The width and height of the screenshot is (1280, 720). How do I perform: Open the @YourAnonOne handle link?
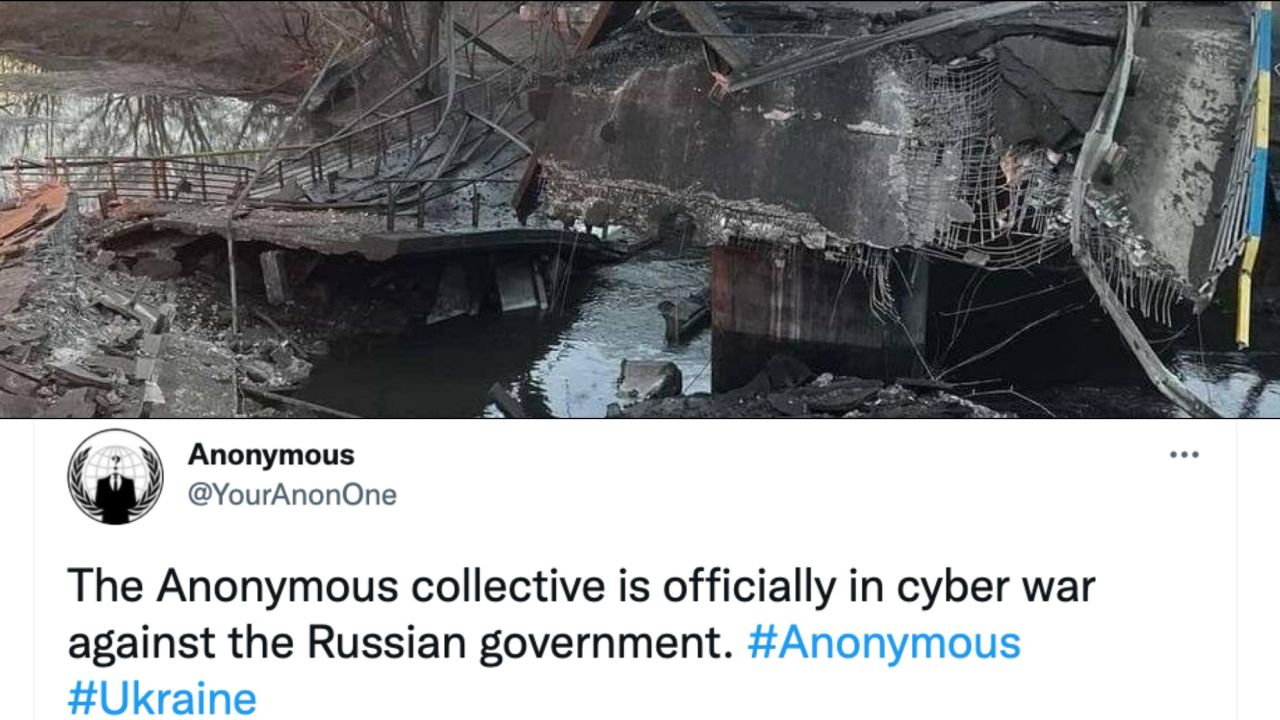point(292,495)
